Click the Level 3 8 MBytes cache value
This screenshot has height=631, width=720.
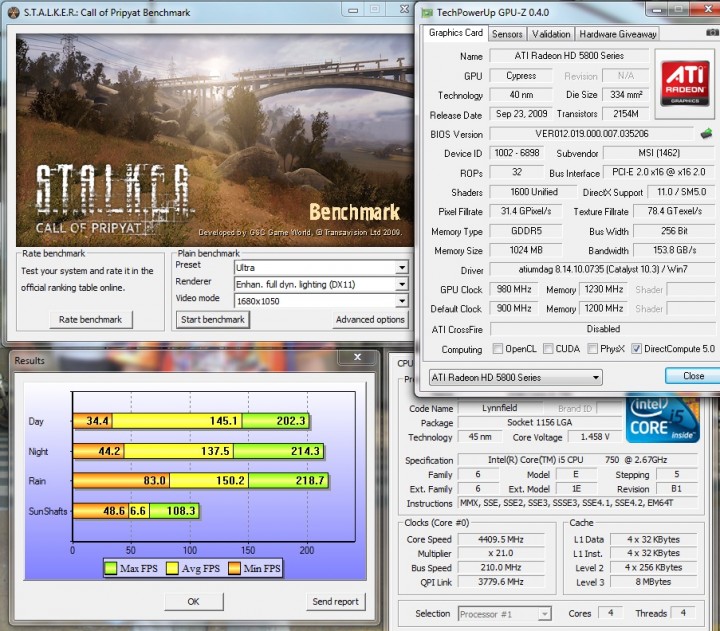(x=653, y=582)
